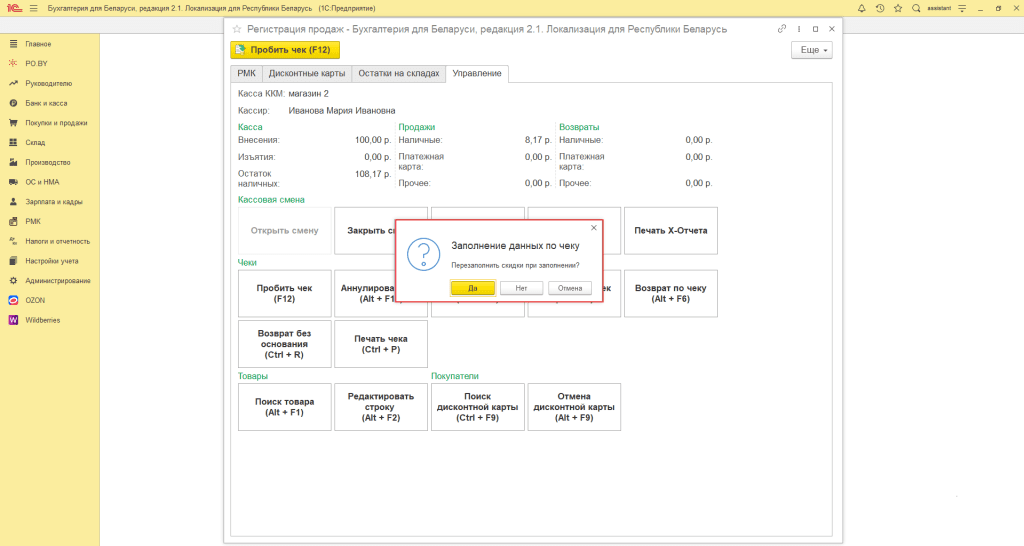Click the Зарплата и кадры person icon
Screen dimensions: 1024x546
click(13, 202)
